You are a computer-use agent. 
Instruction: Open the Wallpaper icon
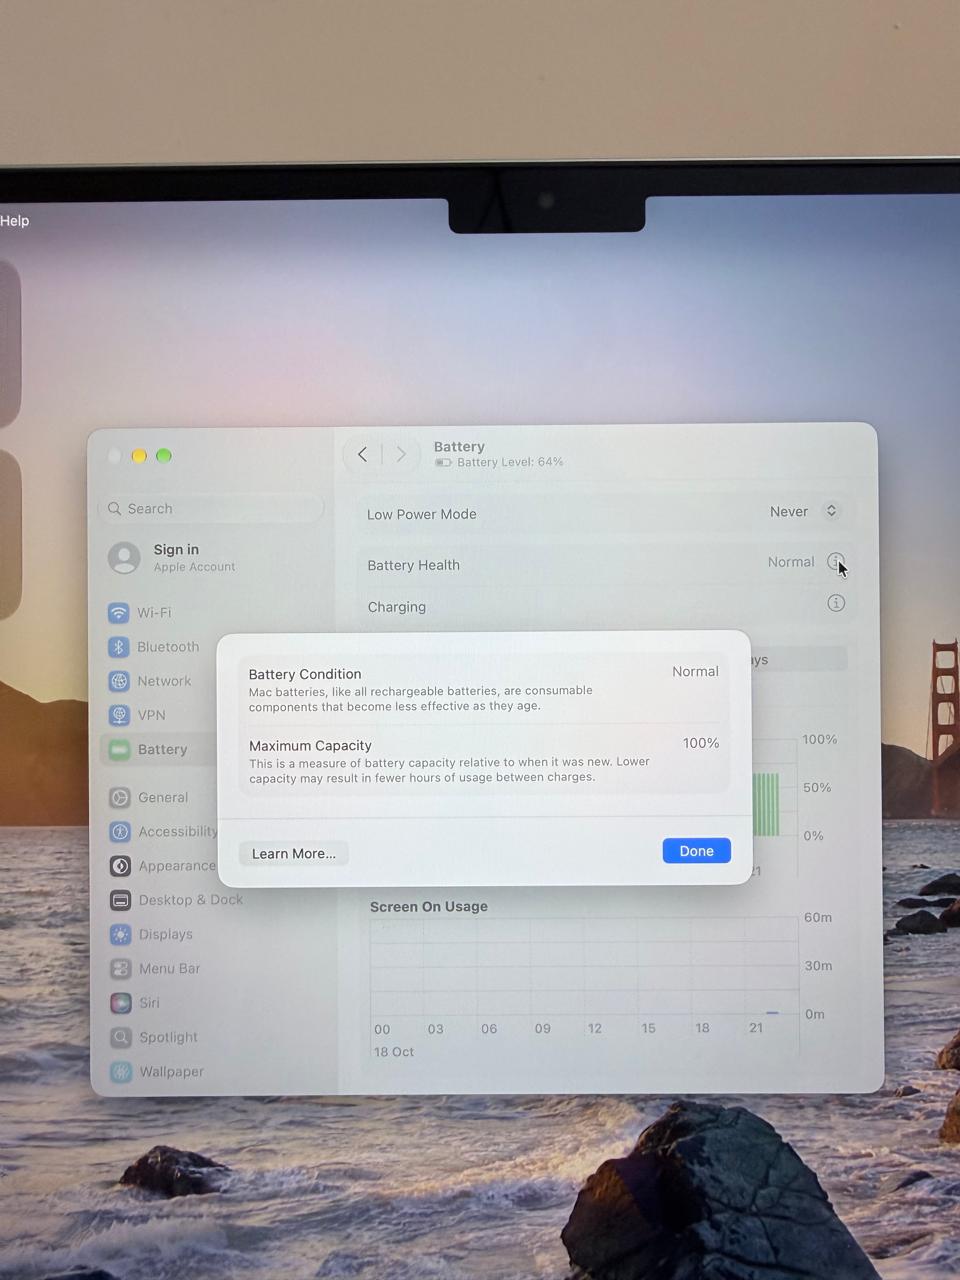121,1071
